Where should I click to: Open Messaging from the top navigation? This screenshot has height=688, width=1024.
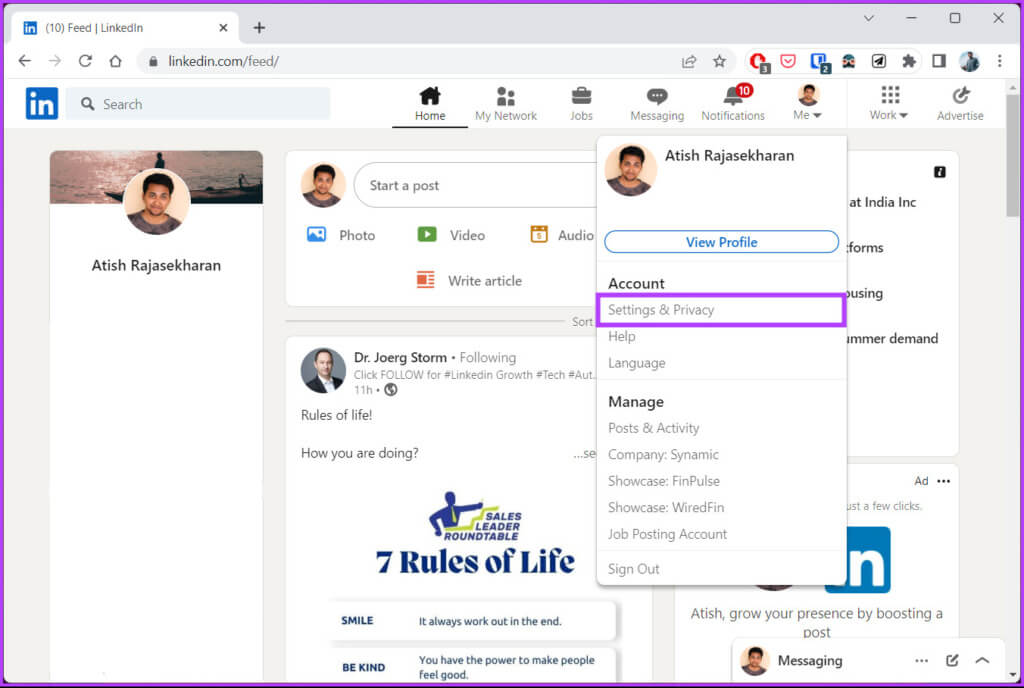(657, 104)
